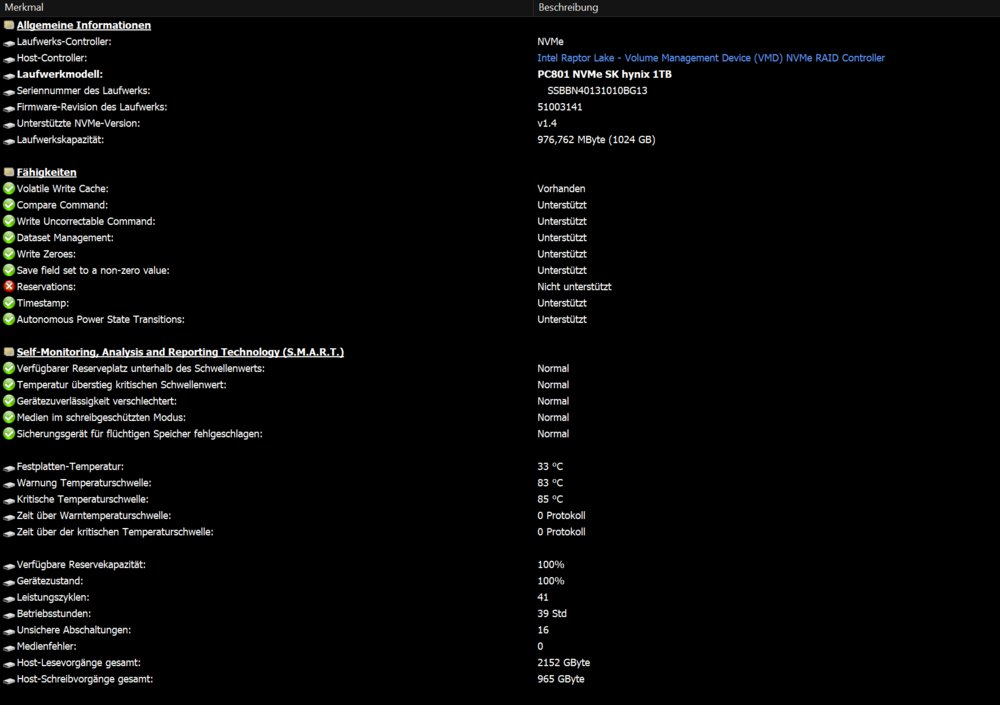Select the Betriebsstunden row

tap(53, 614)
